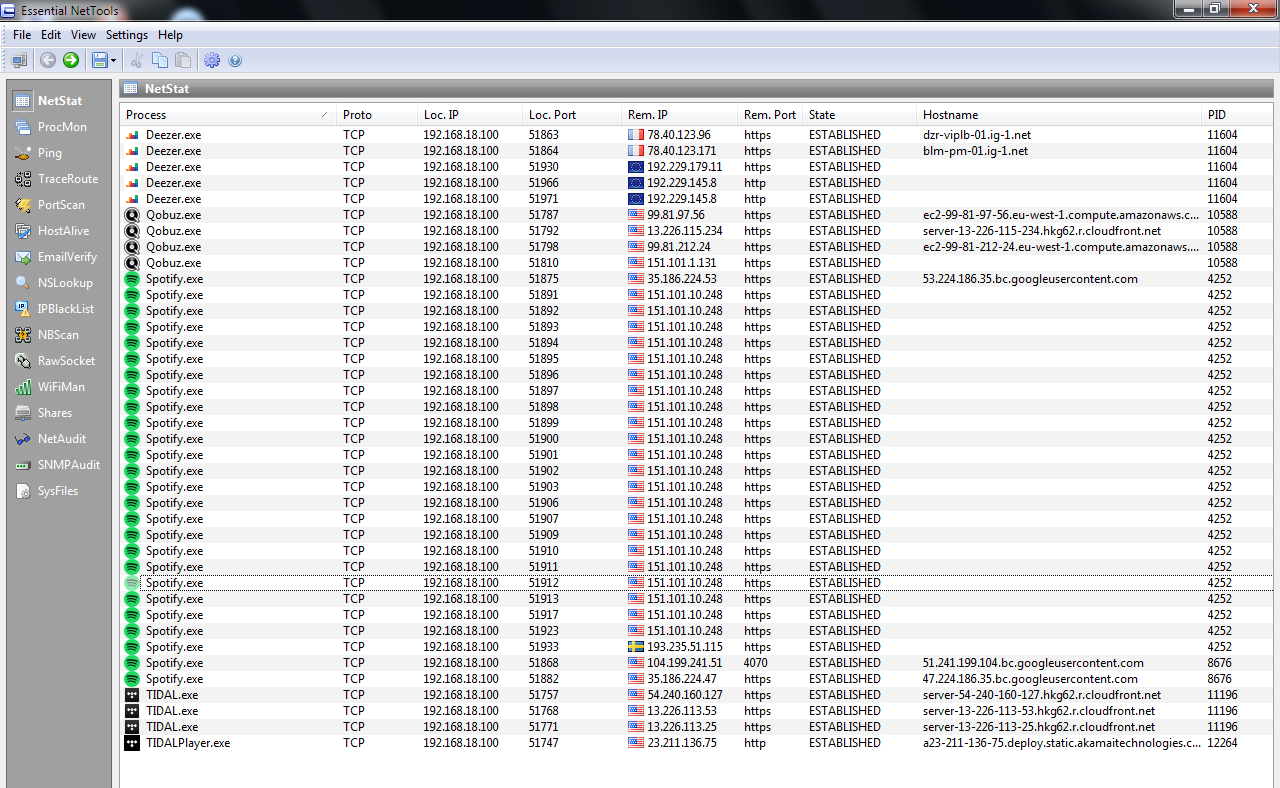The width and height of the screenshot is (1280, 788).
Task: Select Qobuz.exe row with local port 51810
Action: tap(698, 263)
